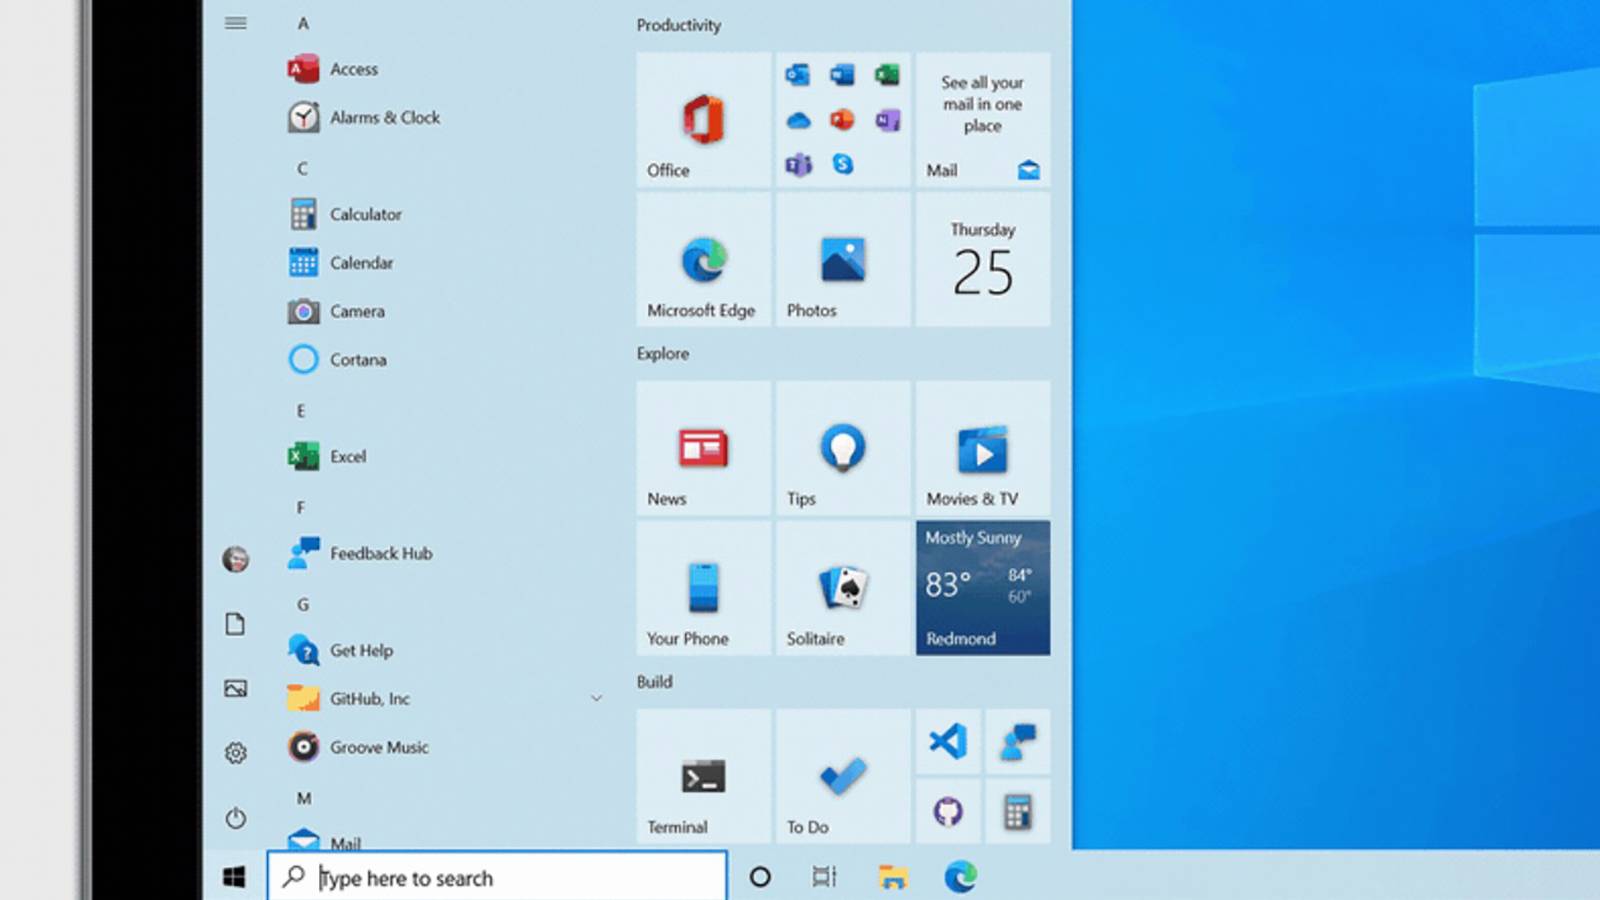Launch Groove Music
Viewport: 1600px width, 900px height.
pyautogui.click(x=358, y=747)
